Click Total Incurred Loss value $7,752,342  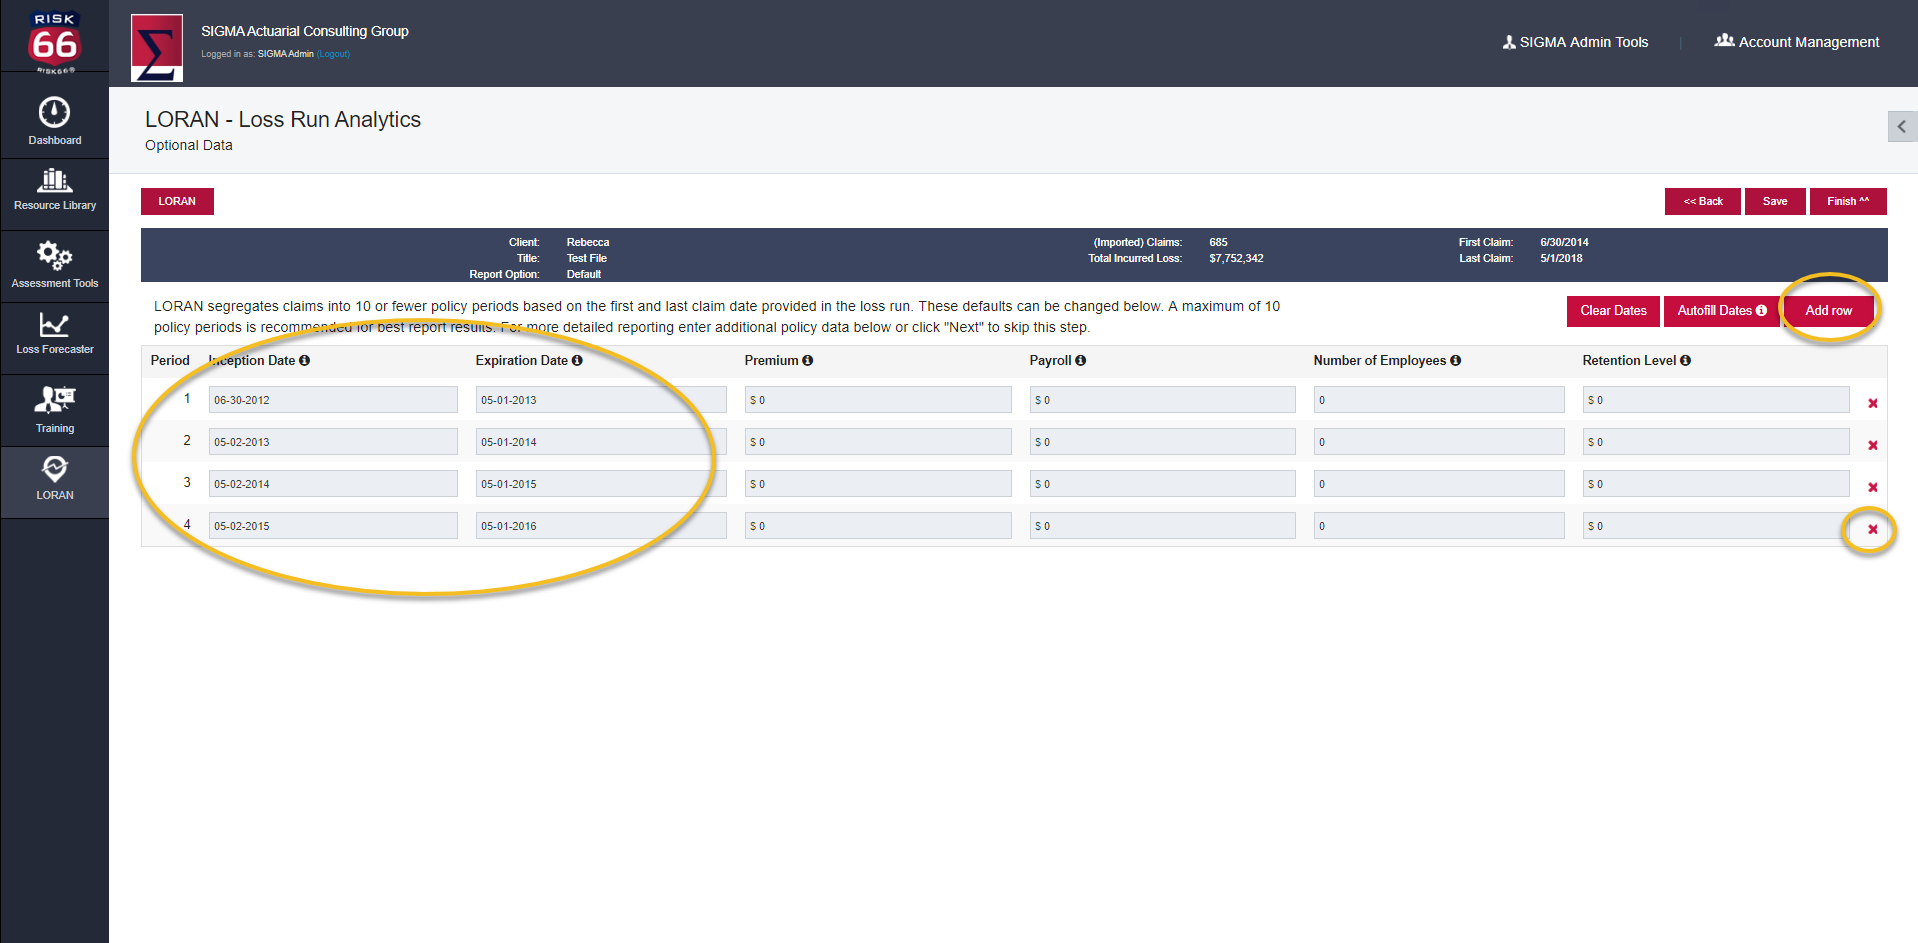pos(1236,258)
